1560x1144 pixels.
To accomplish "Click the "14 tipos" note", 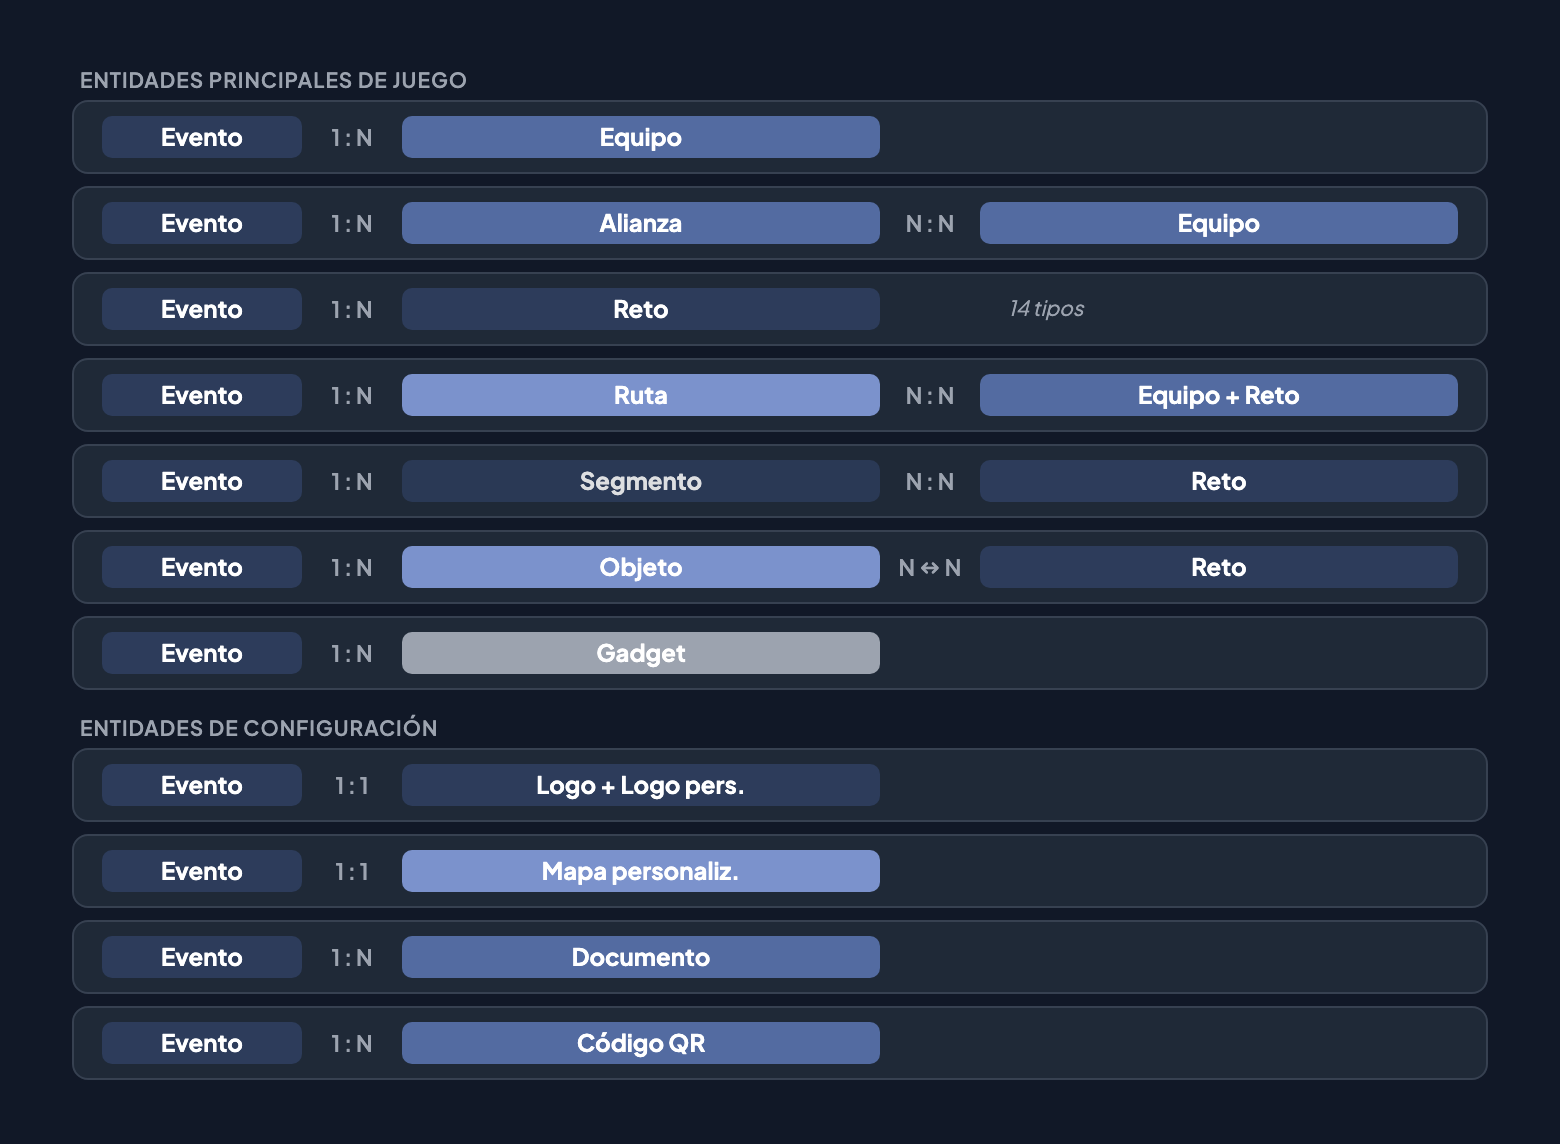I will point(1046,309).
